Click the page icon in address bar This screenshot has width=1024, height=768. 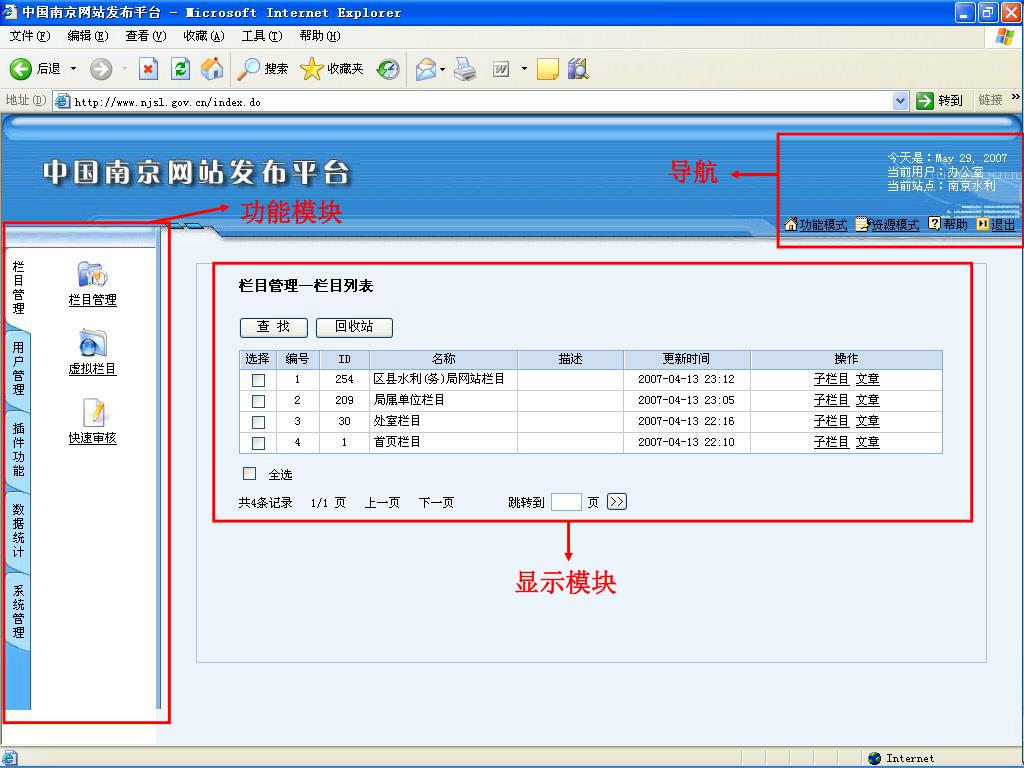click(x=62, y=101)
